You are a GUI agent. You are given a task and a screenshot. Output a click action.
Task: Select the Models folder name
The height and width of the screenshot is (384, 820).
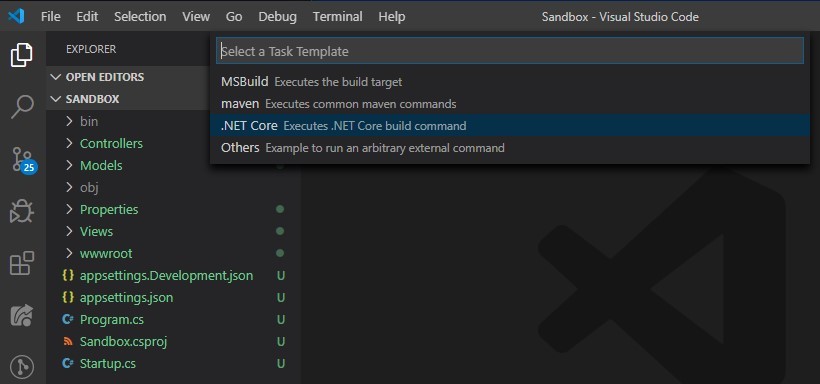[101, 165]
